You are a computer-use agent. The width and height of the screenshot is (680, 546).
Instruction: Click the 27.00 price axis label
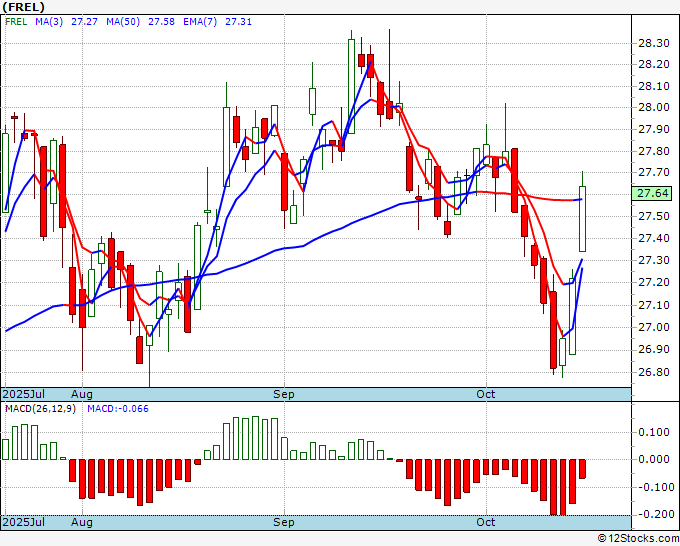[653, 327]
